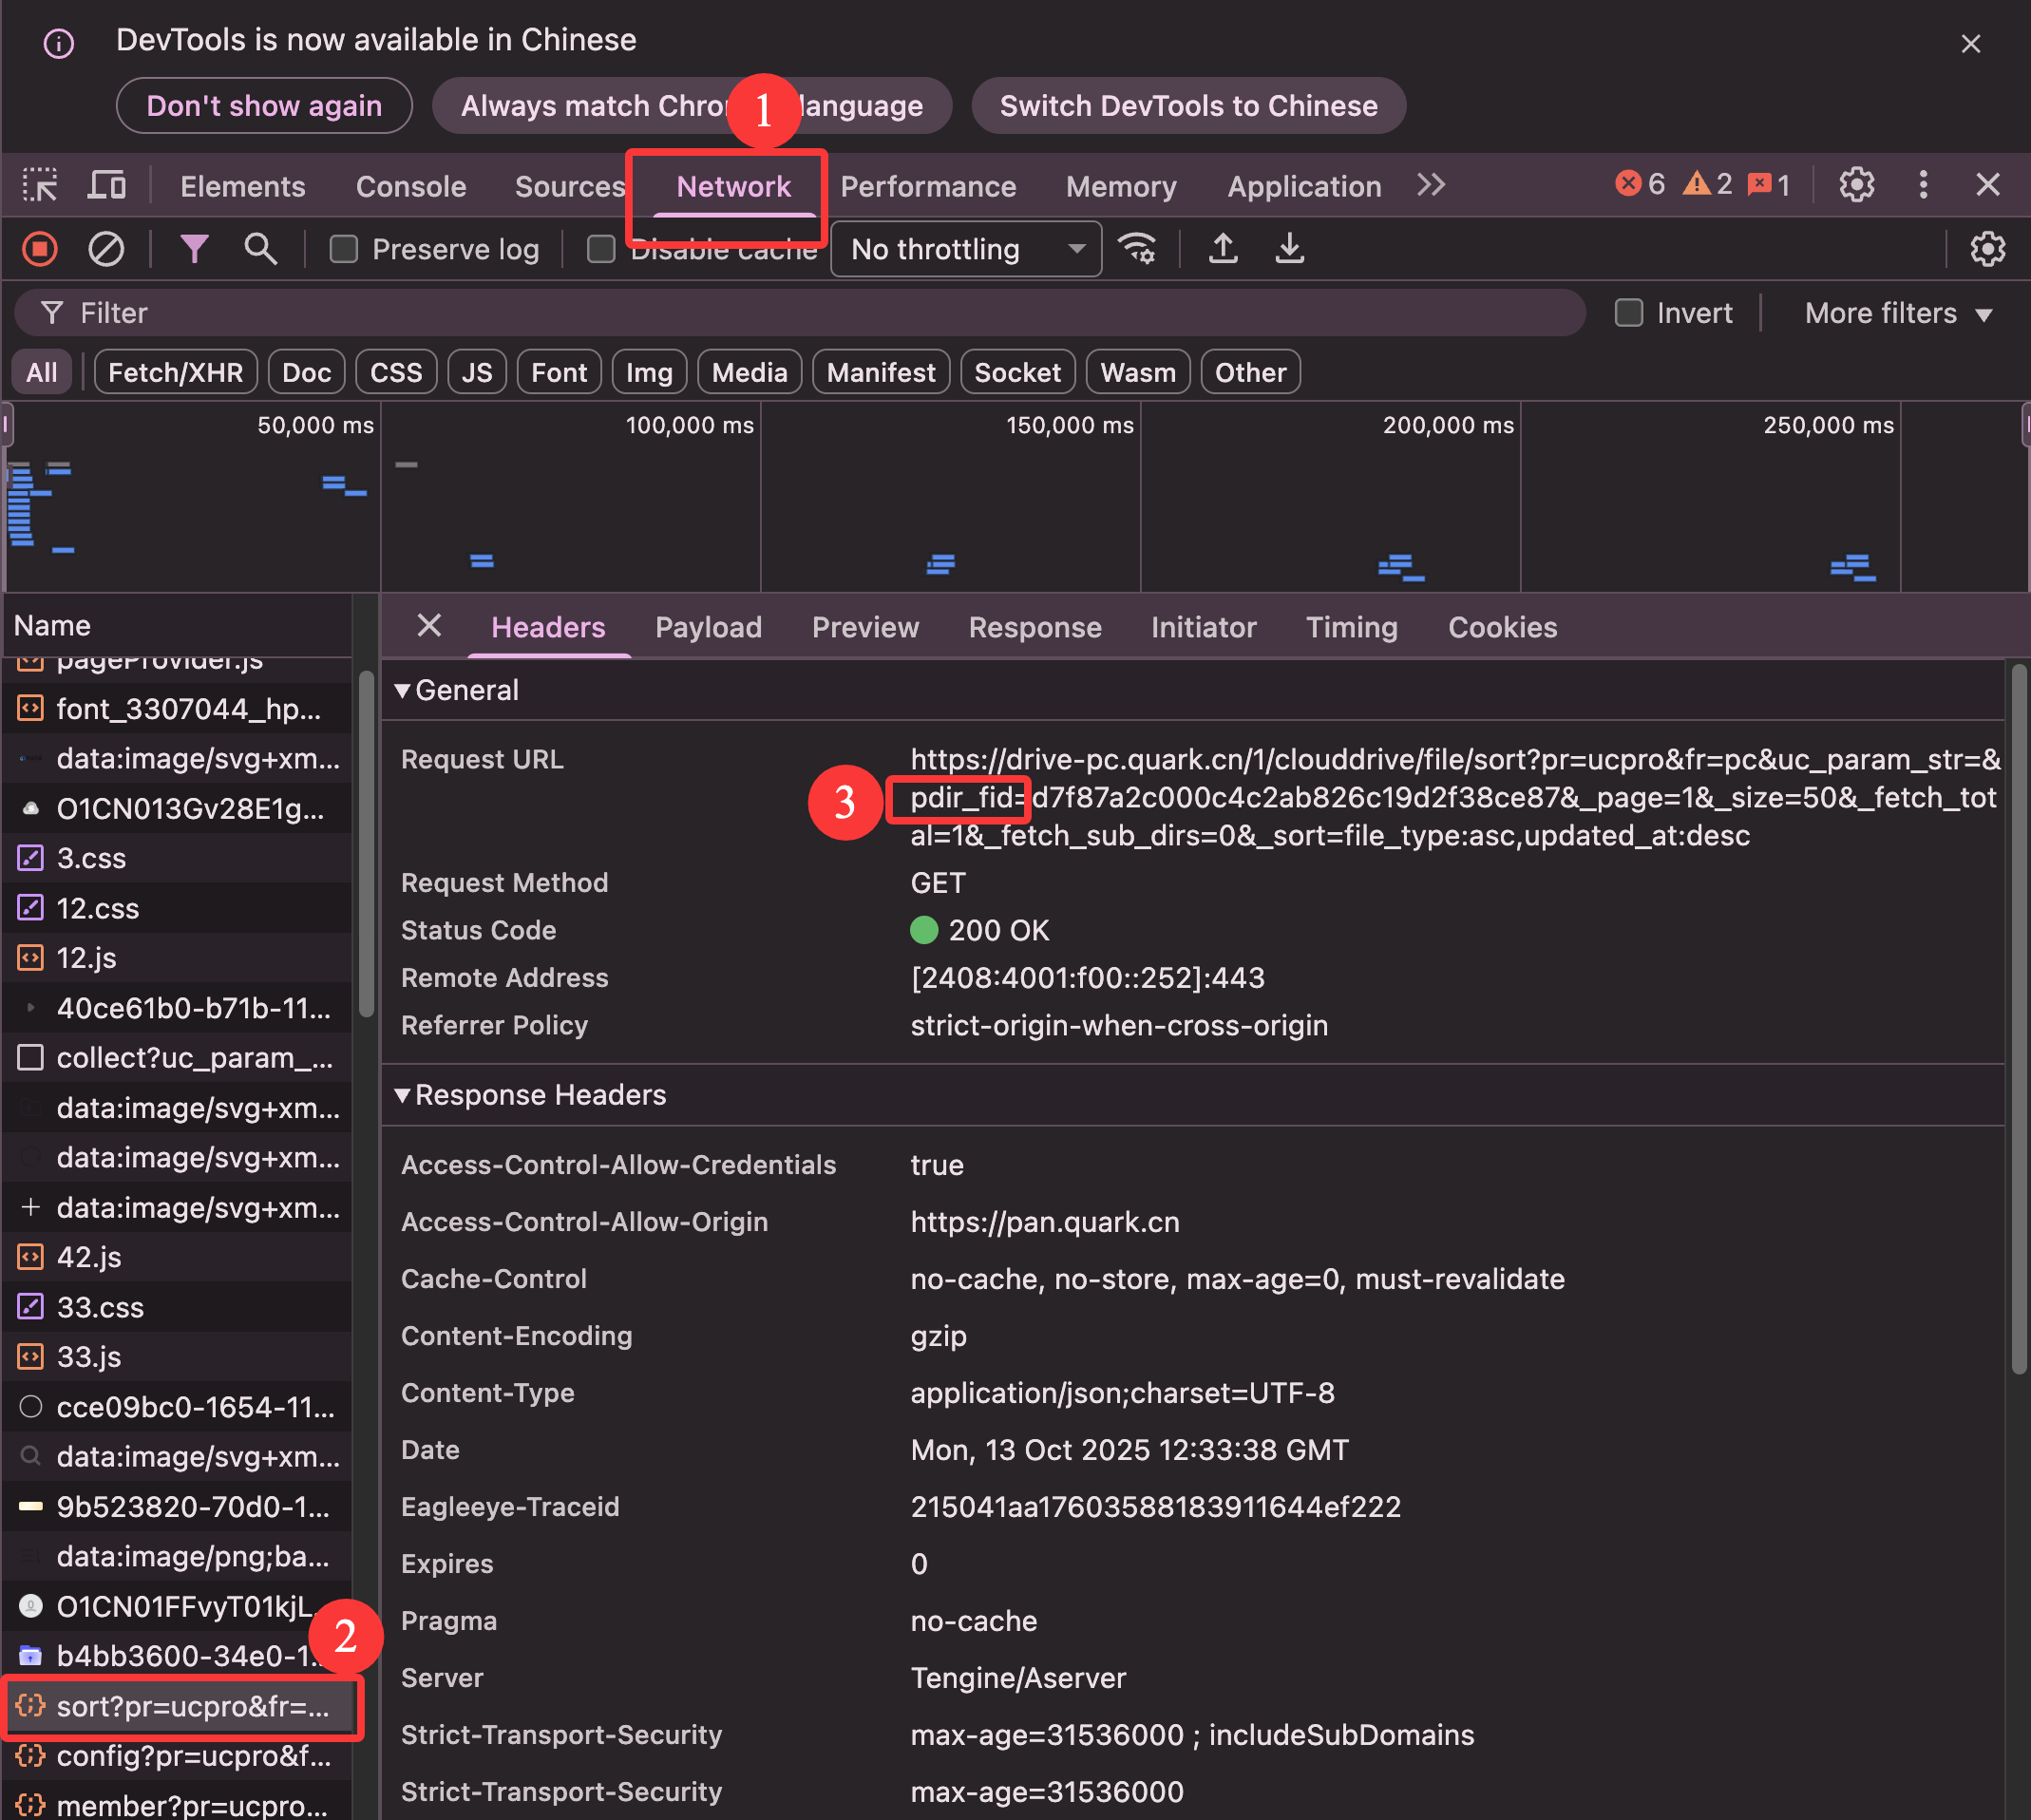Open the Console panel tab
2031x1820 pixels.
(411, 186)
